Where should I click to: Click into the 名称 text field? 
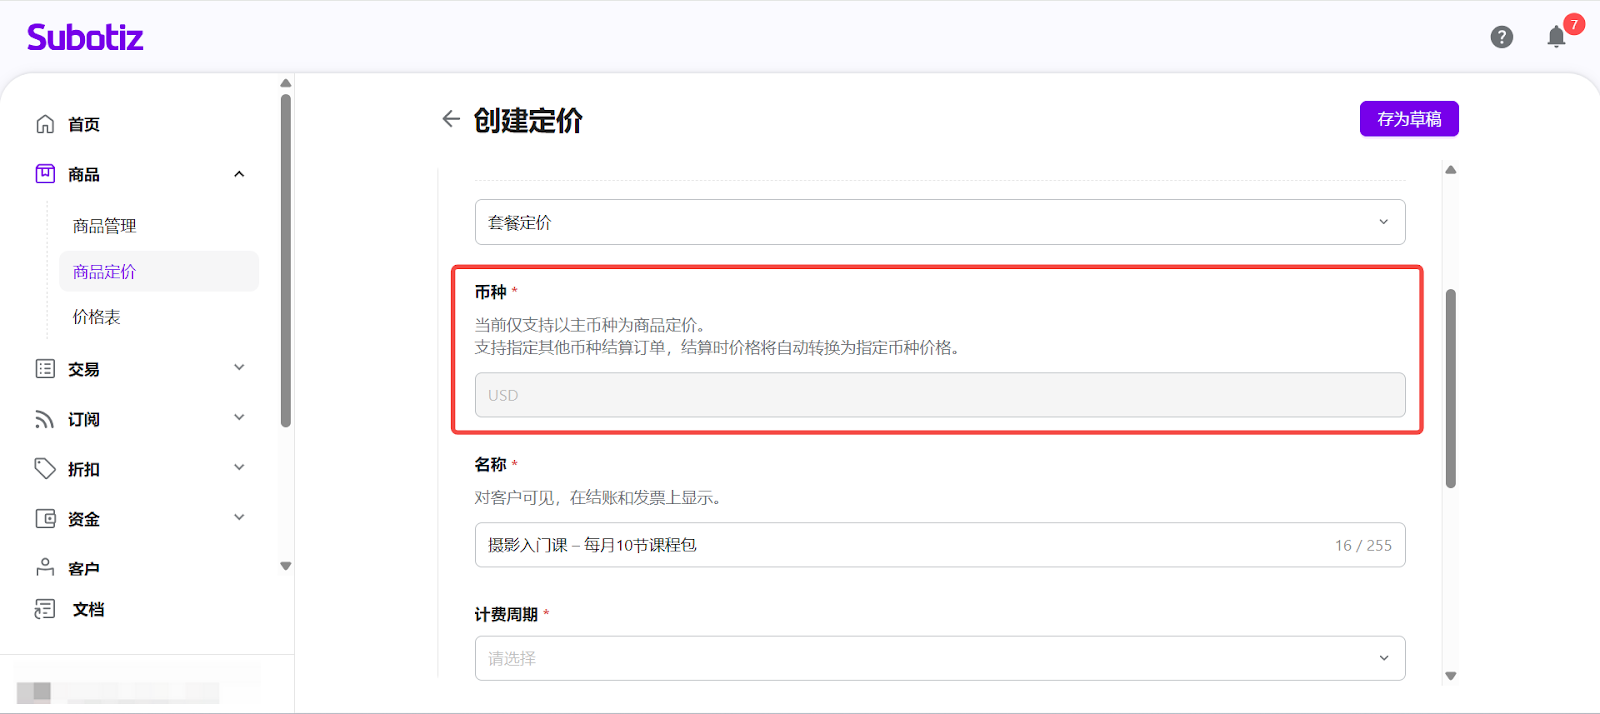pos(900,545)
